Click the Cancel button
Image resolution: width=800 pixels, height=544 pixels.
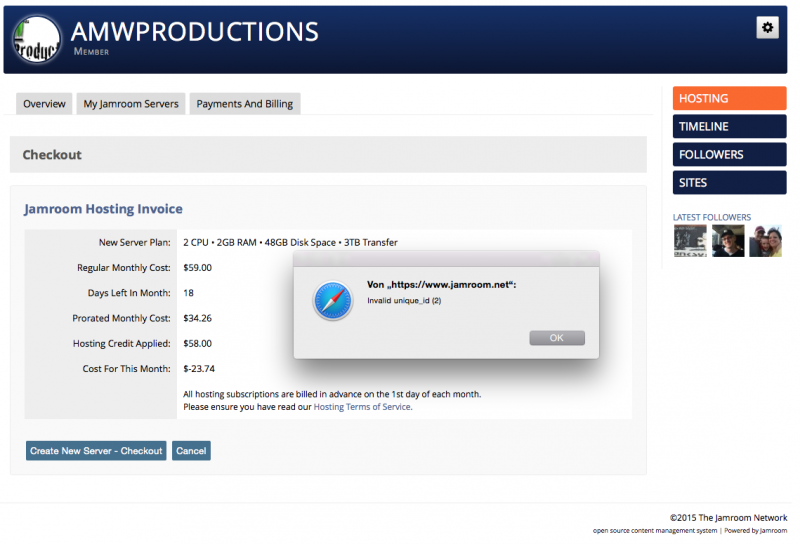pos(191,451)
